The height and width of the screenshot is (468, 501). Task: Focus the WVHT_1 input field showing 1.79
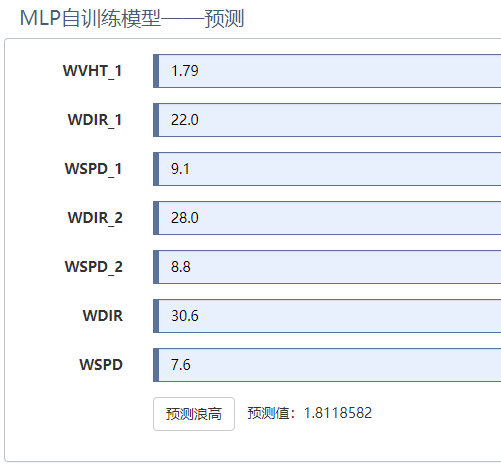tap(327, 71)
